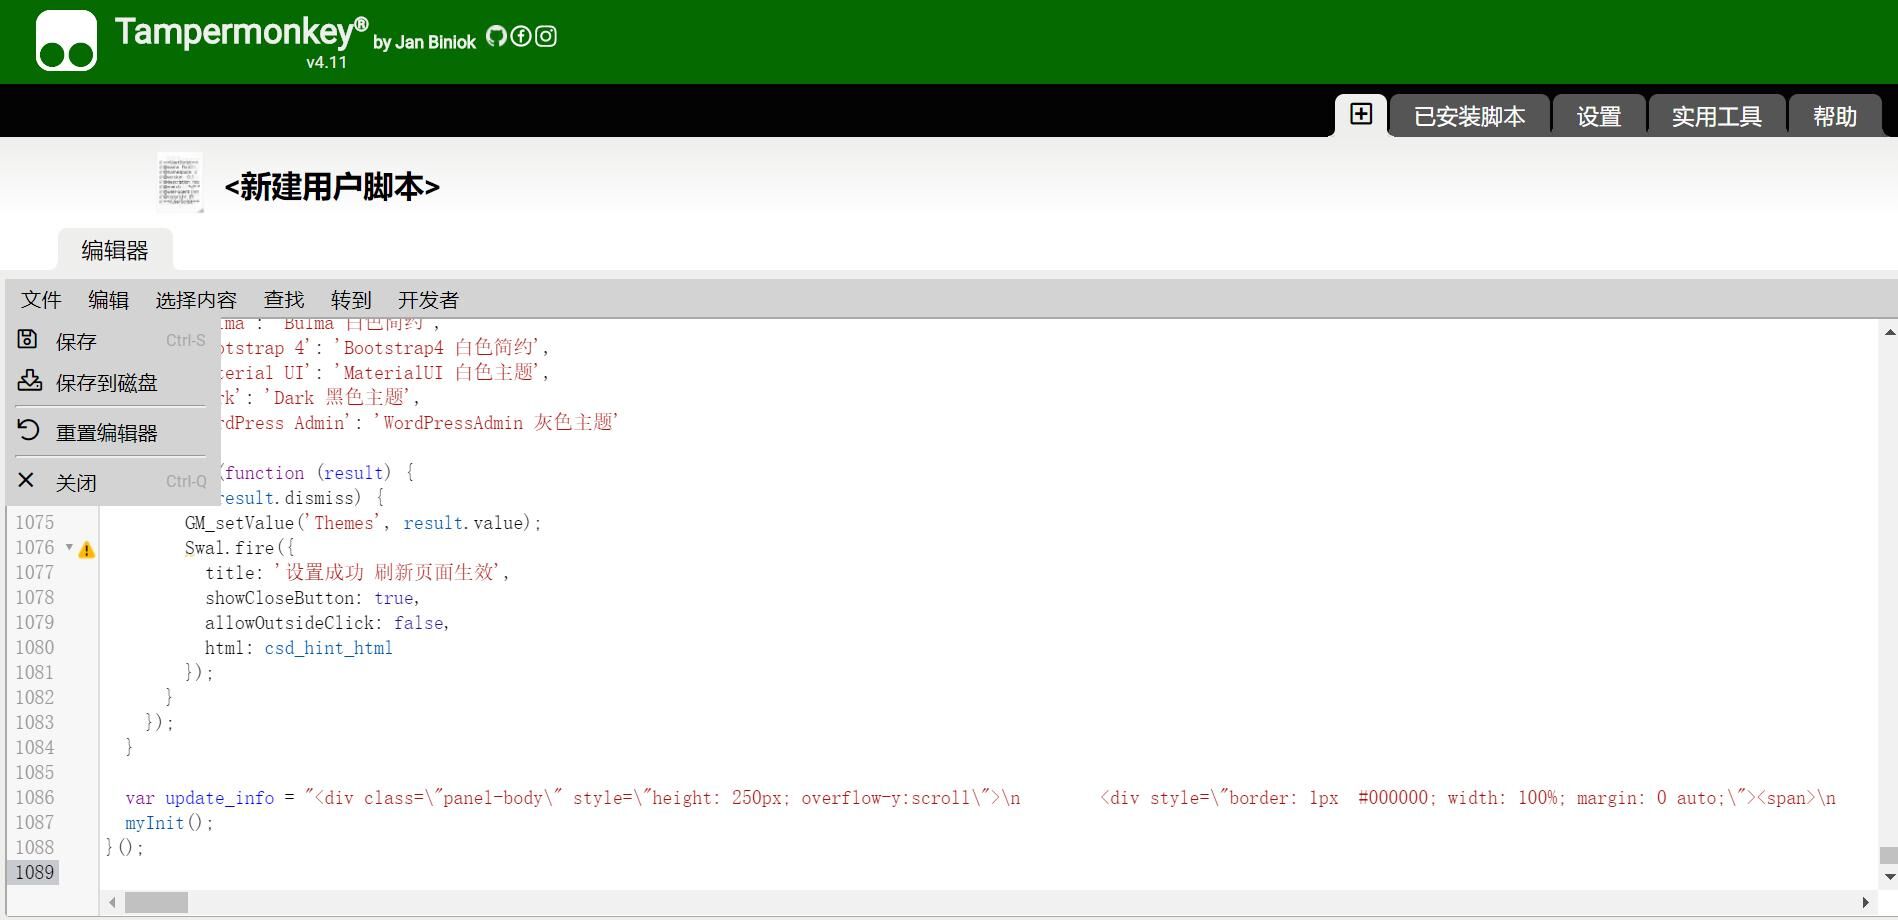Open the Facebook icon link
Screen dimensions: 1898x920
click(x=521, y=37)
